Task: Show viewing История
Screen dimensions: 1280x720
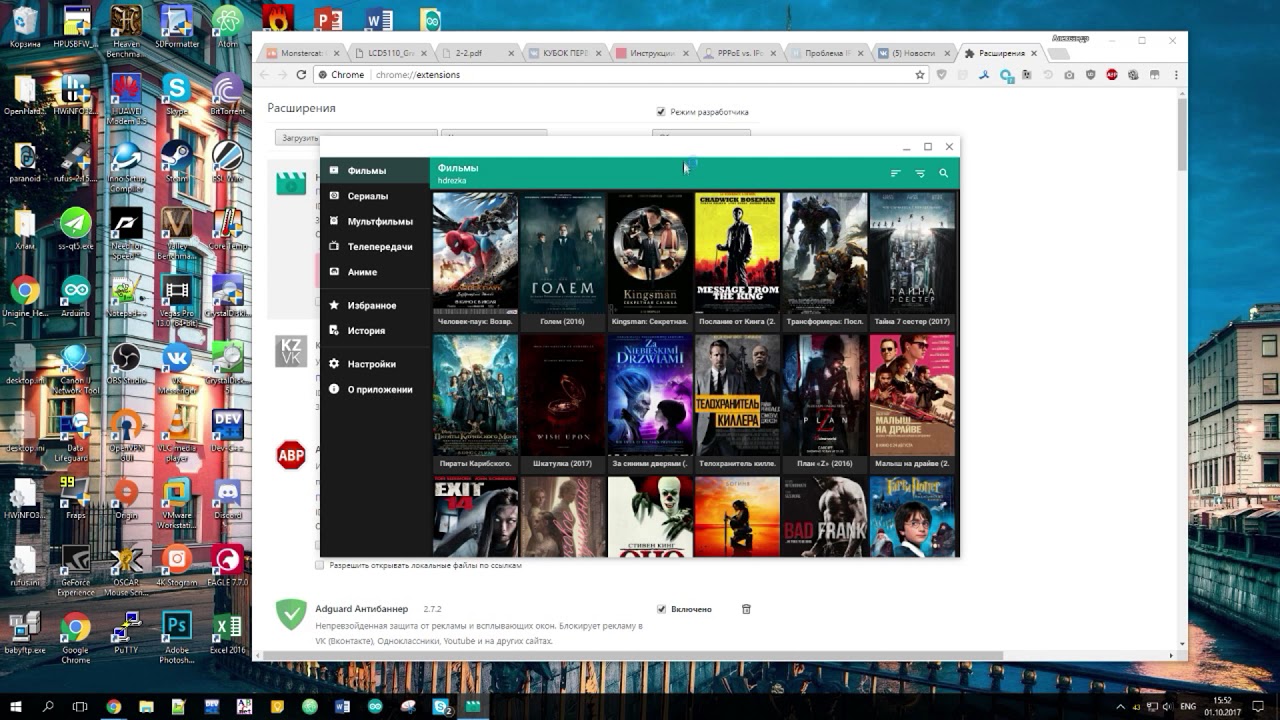Action: pyautogui.click(x=375, y=330)
